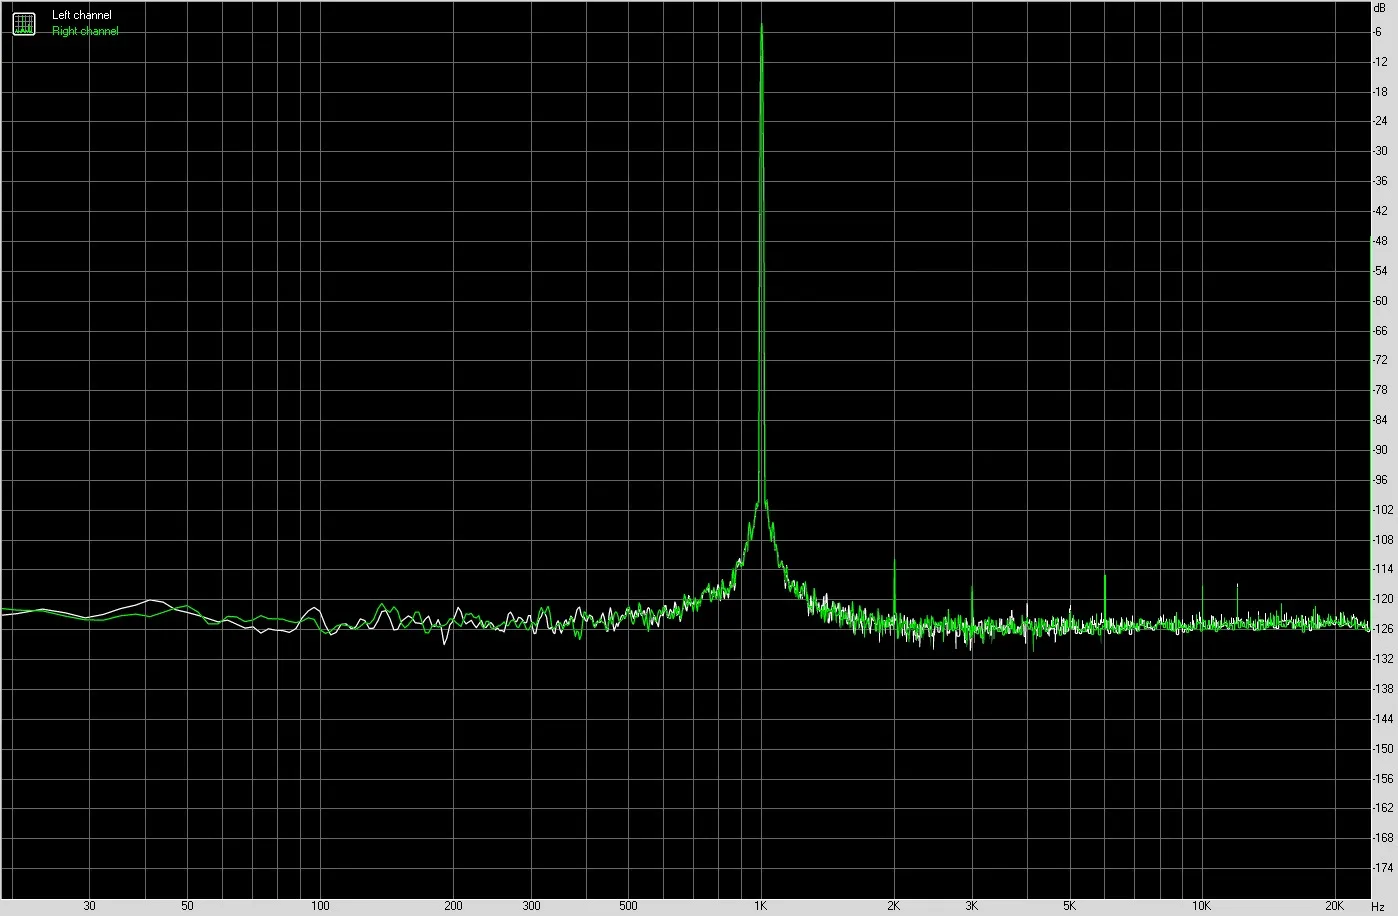Click the "200" frequency axis label
The image size is (1398, 916).
(x=453, y=906)
